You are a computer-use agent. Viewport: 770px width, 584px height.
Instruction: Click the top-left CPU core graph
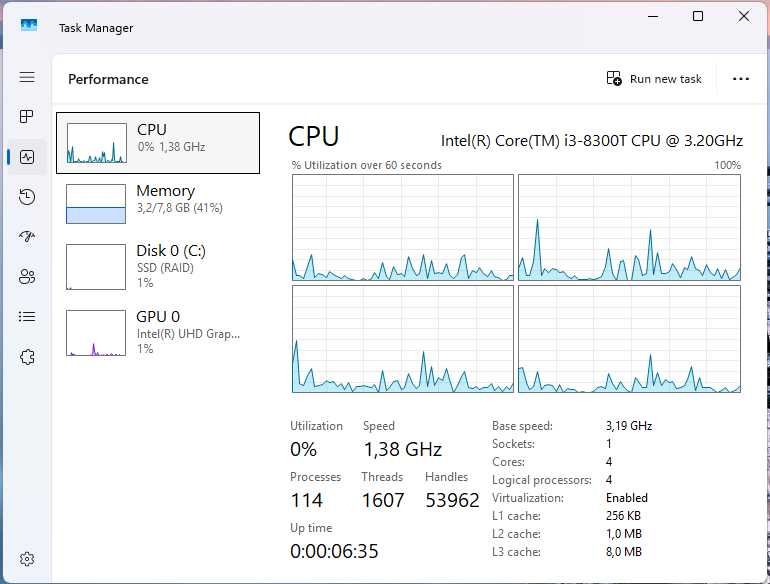(x=402, y=228)
